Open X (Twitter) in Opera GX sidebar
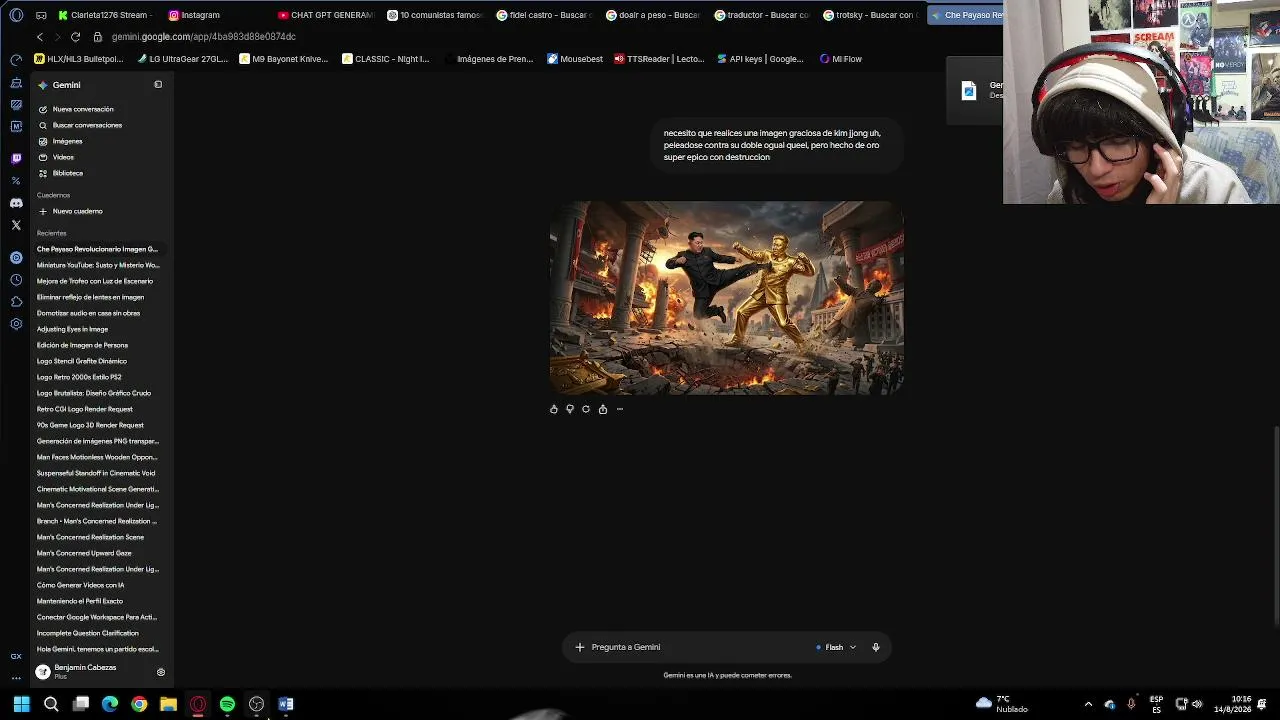This screenshot has width=1280, height=720. [16, 225]
